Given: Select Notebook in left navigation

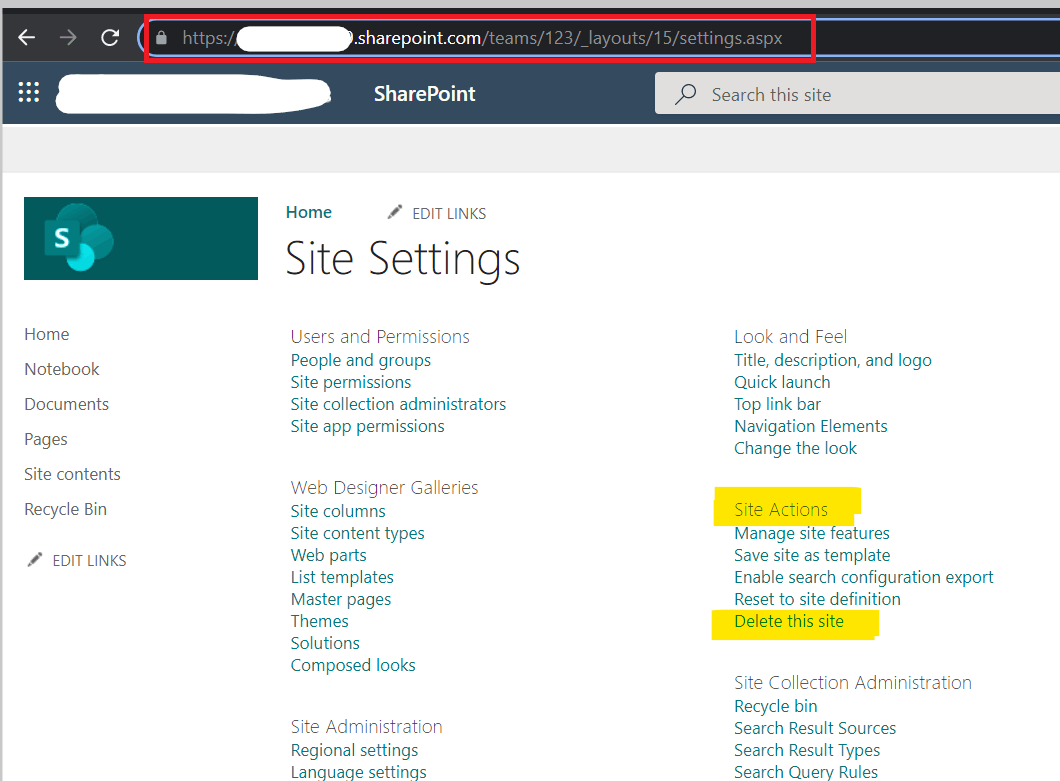Looking at the screenshot, I should click(x=61, y=369).
